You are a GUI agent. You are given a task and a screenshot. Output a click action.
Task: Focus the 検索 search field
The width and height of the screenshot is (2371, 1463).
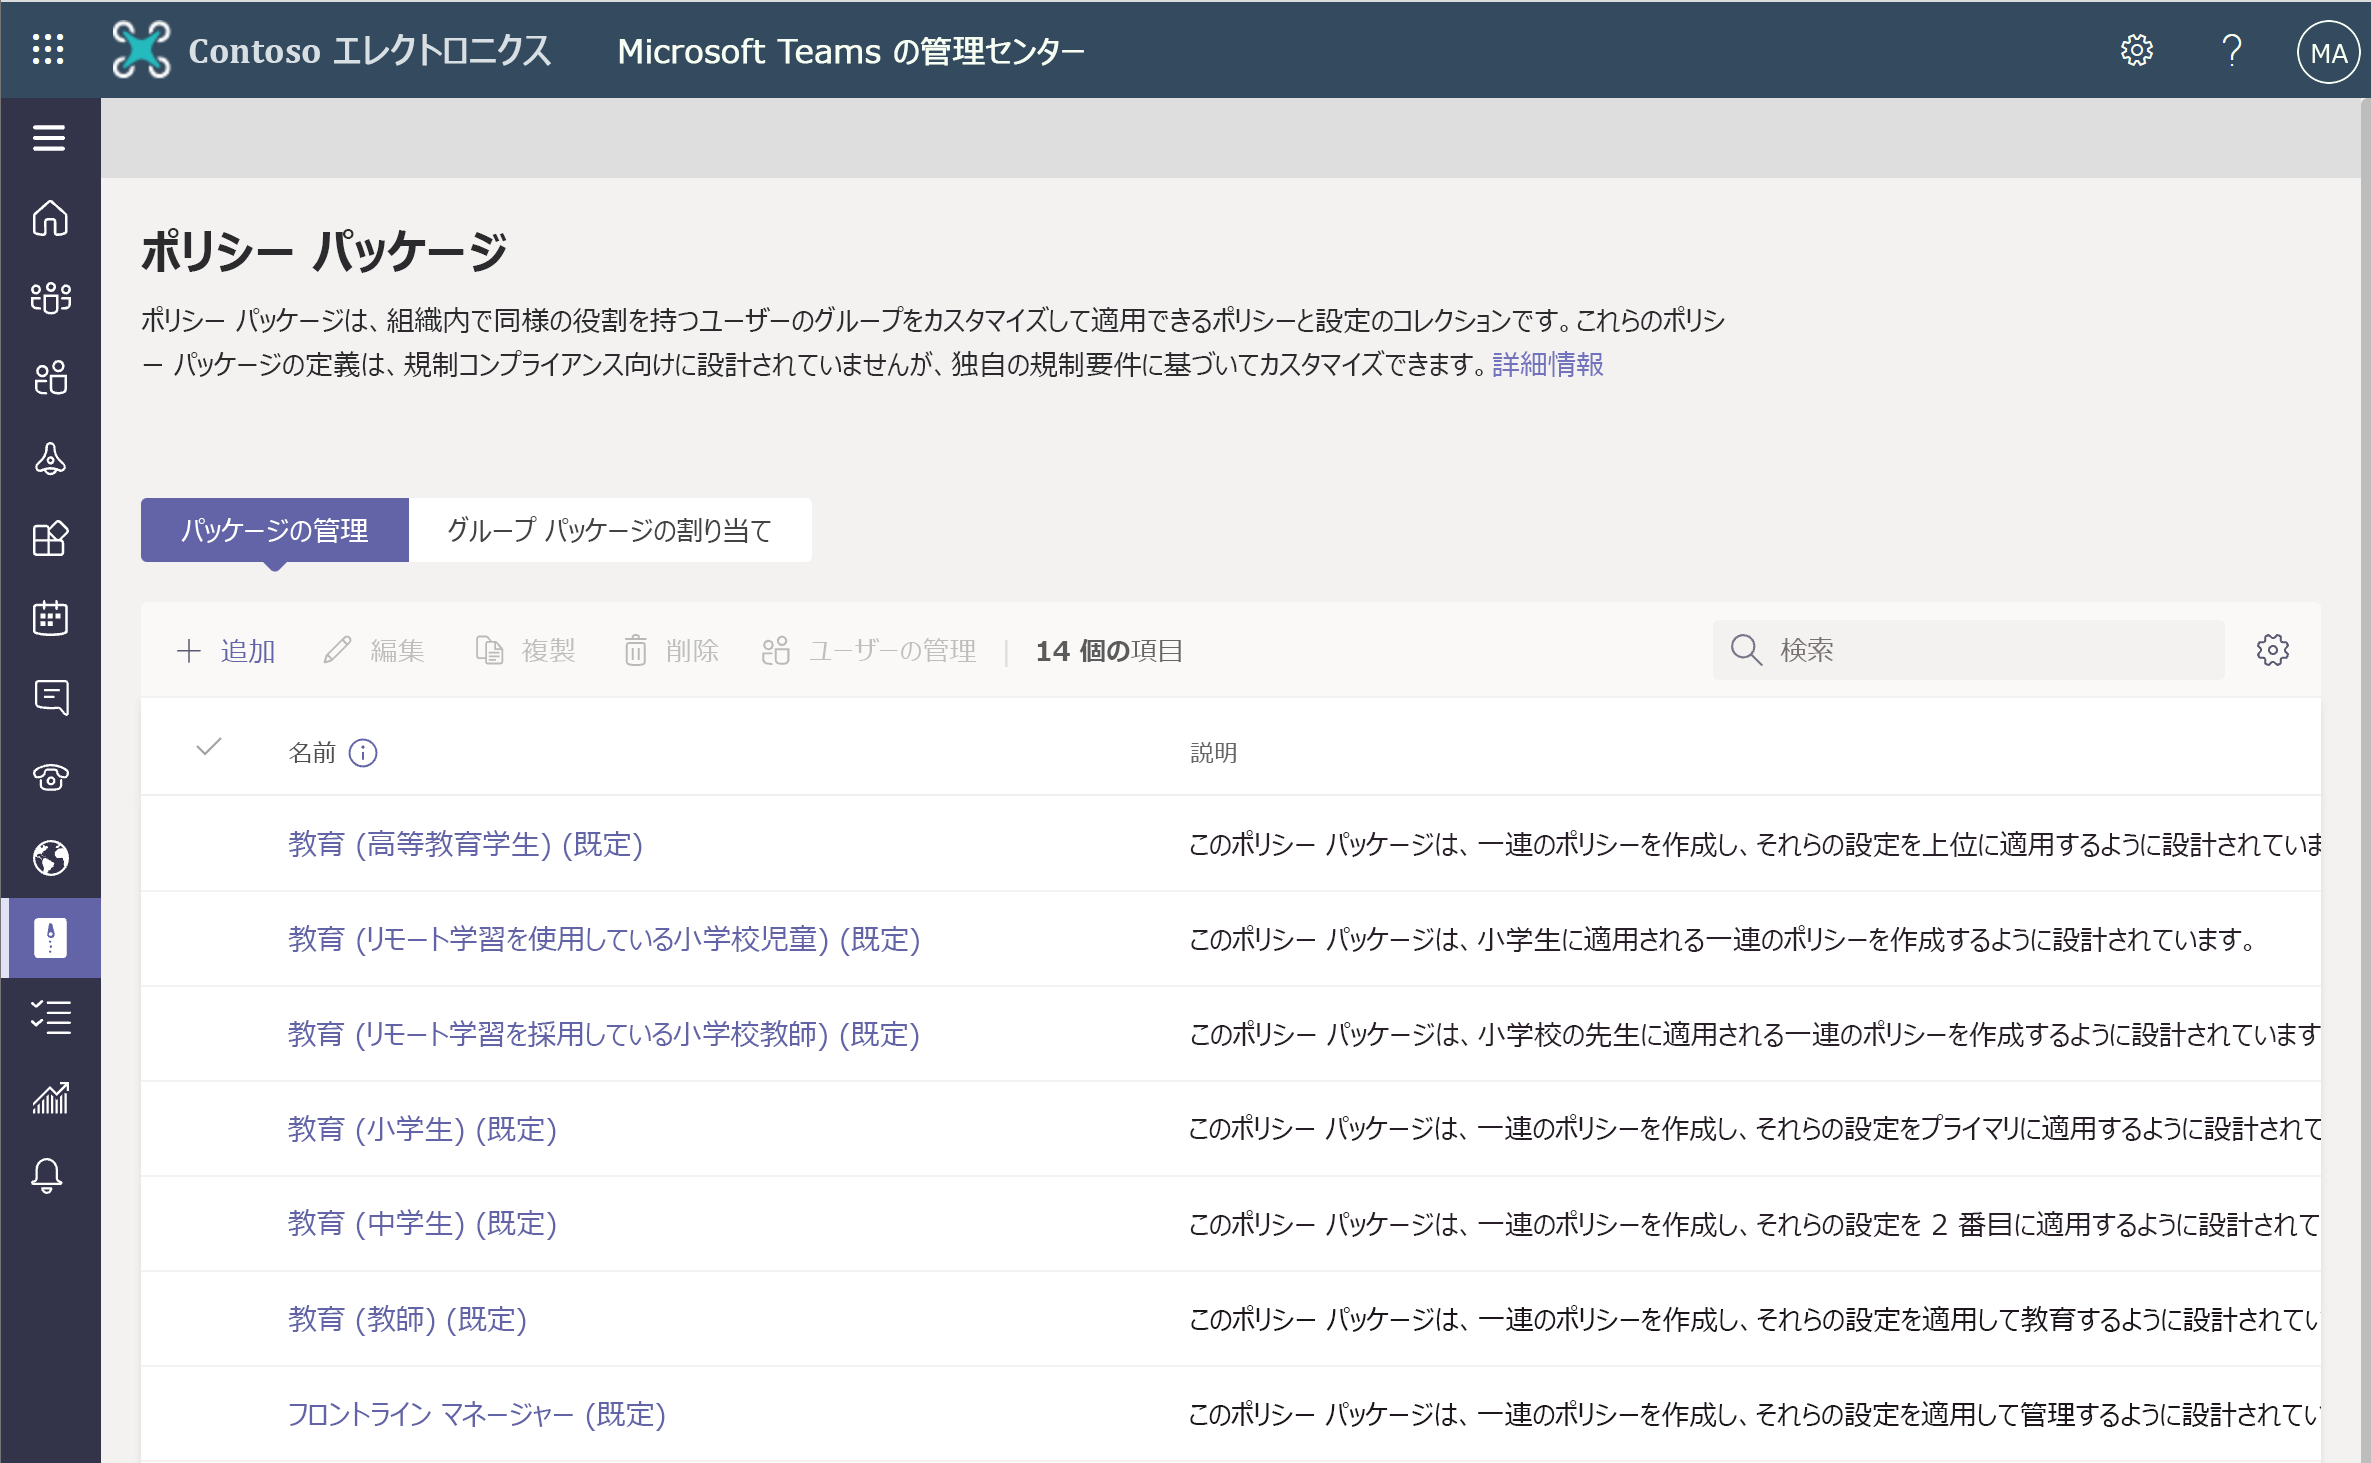pyautogui.click(x=1968, y=650)
